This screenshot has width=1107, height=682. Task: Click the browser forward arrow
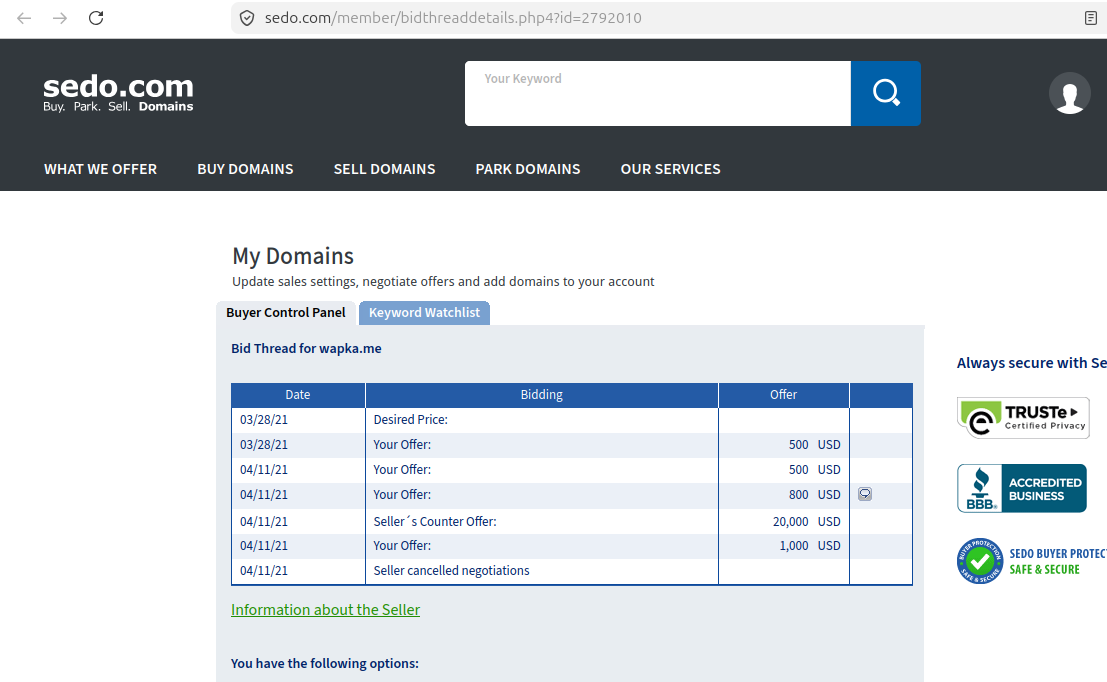click(x=60, y=18)
